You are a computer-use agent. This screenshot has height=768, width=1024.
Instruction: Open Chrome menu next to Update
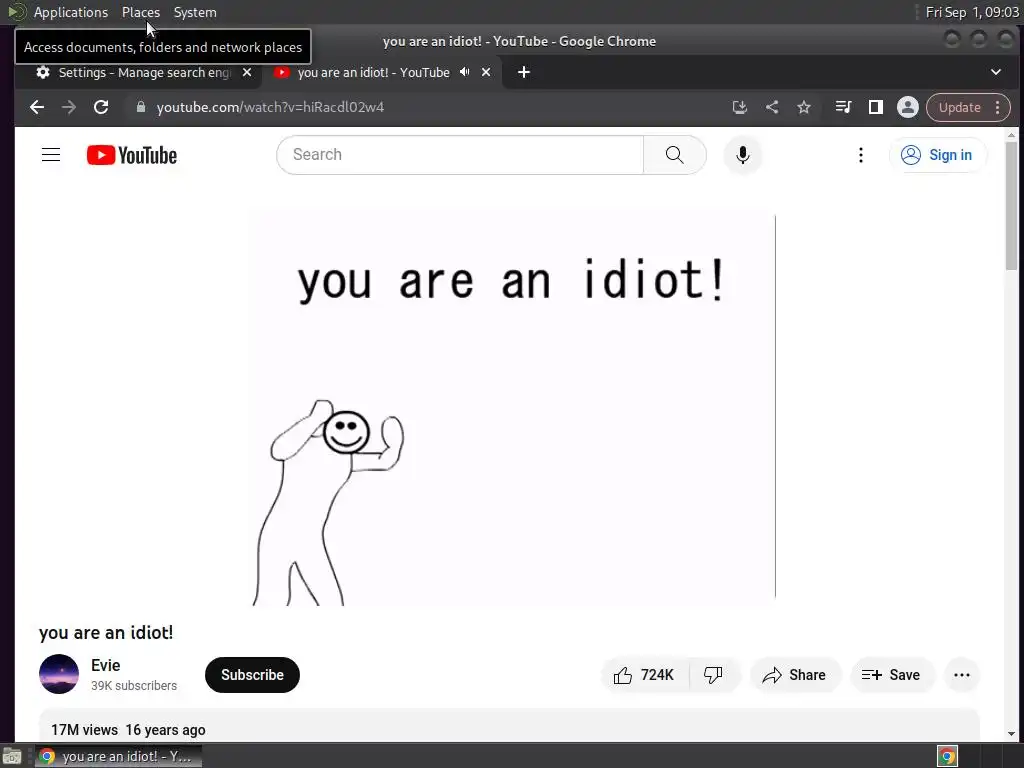(x=997, y=107)
